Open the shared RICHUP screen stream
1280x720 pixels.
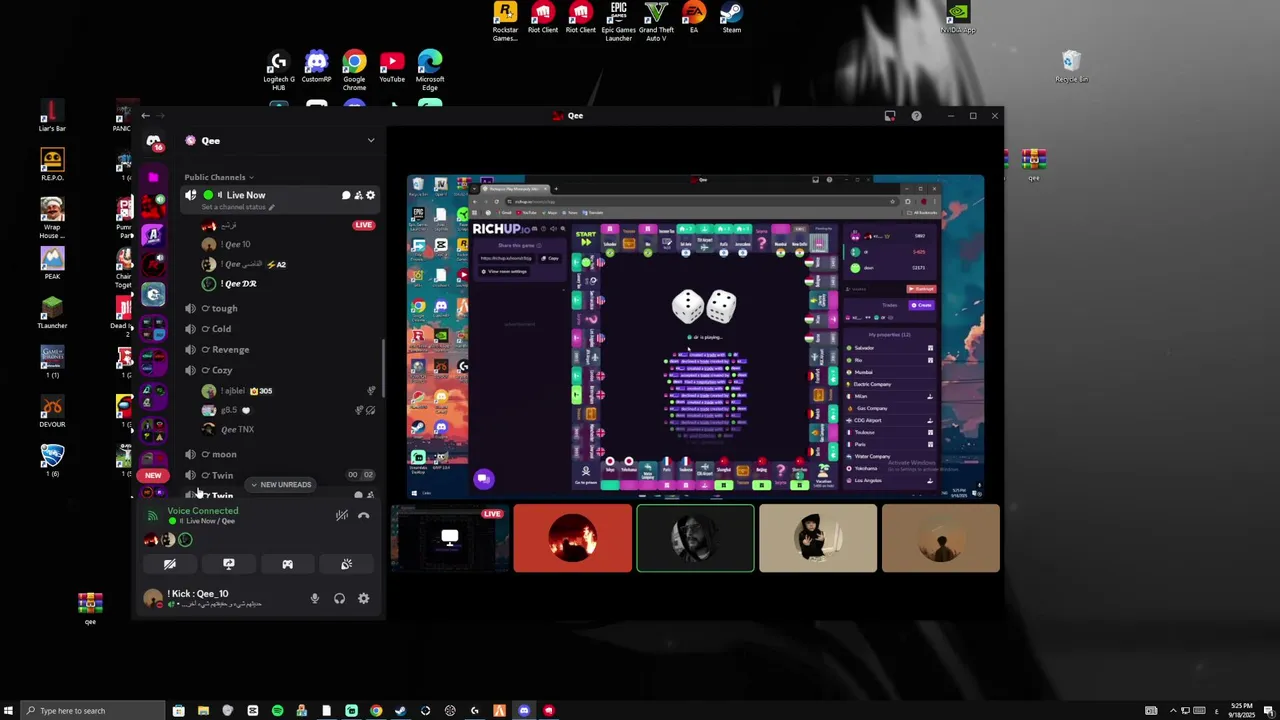click(695, 336)
